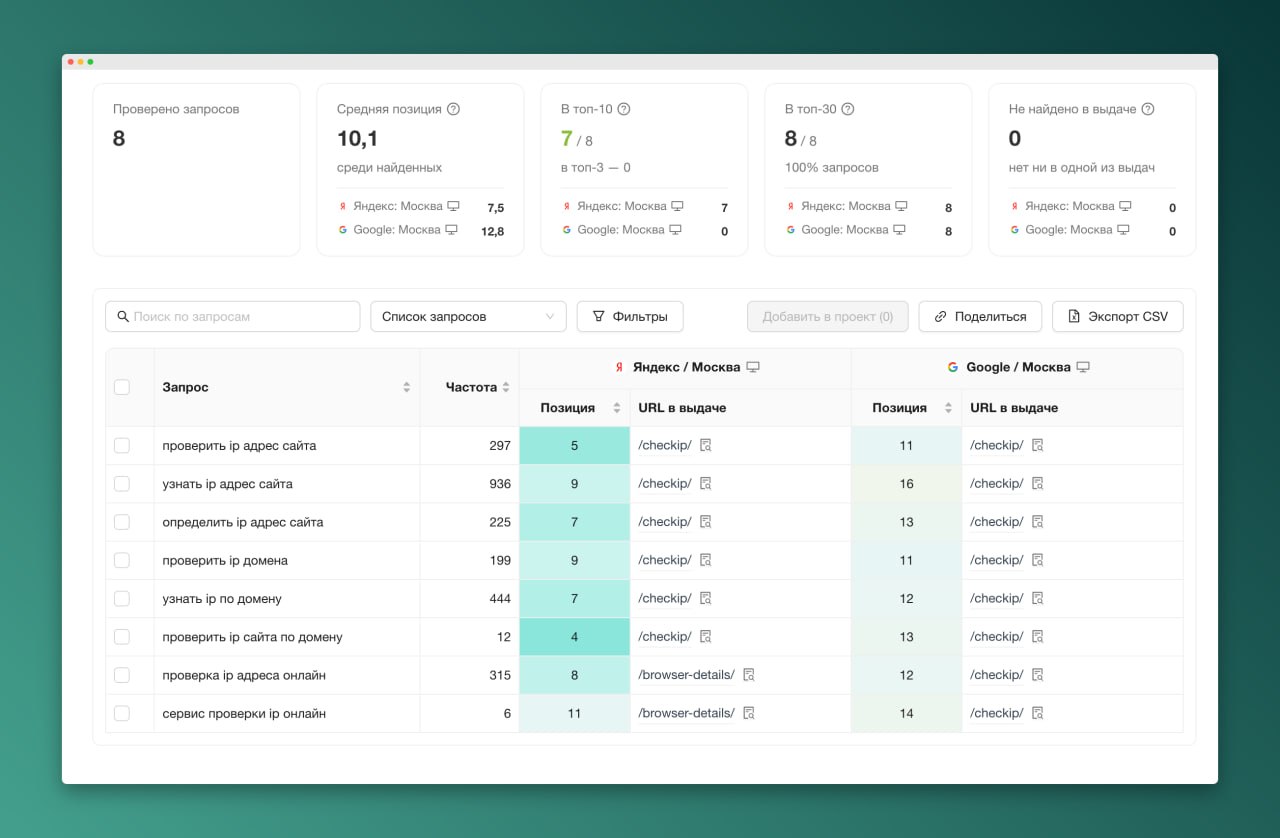1280x838 pixels.
Task: Toggle the select-all checkbox in table header
Action: [122, 387]
